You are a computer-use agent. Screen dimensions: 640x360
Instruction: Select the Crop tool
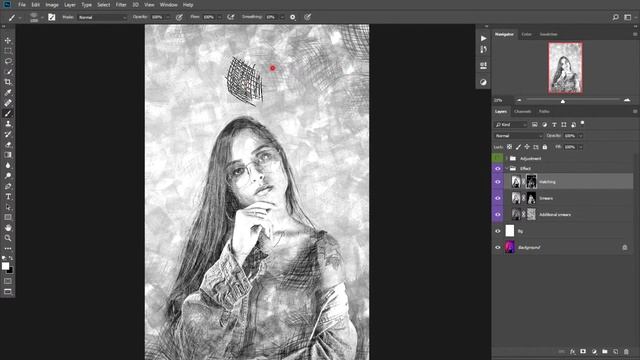(x=8, y=82)
